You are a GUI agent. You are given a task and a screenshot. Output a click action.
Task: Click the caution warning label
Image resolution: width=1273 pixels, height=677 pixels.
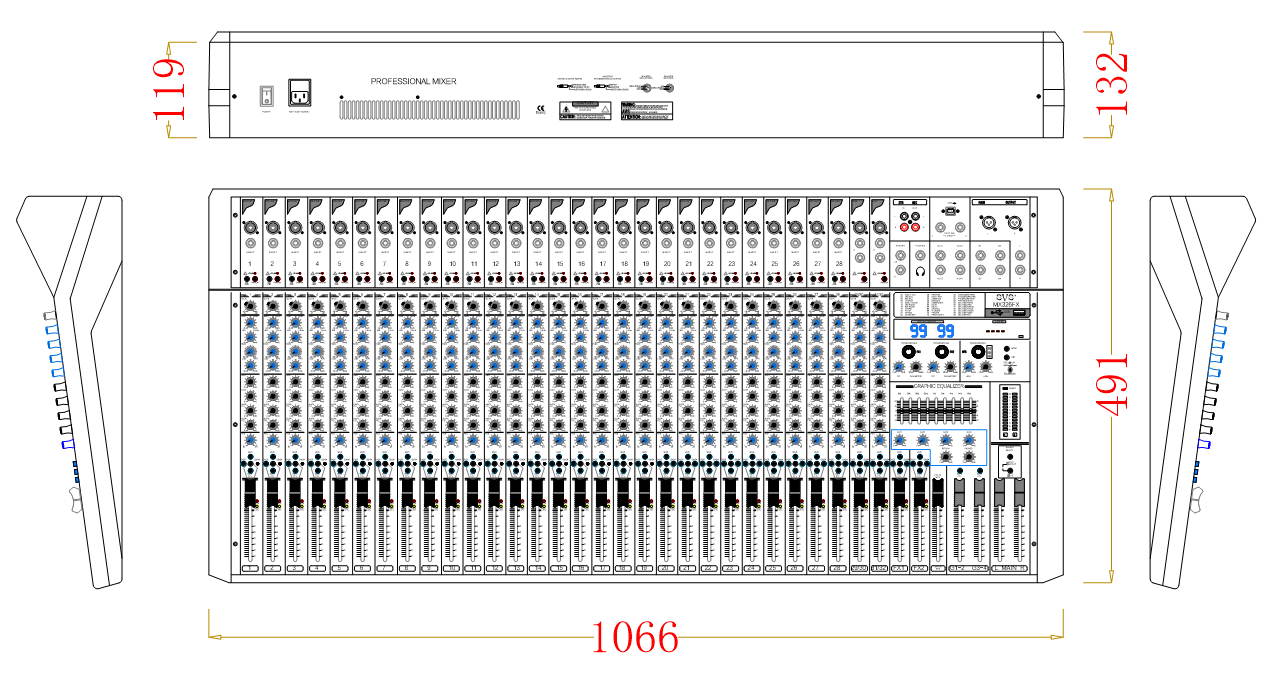584,111
